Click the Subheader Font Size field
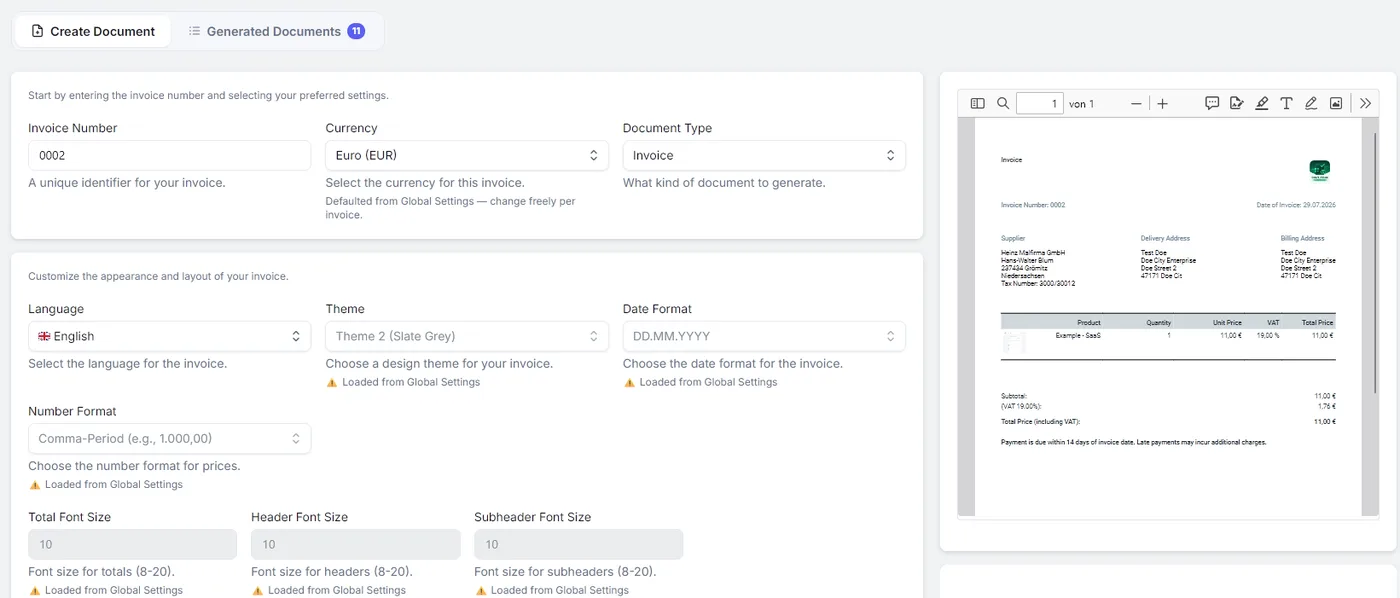Image resolution: width=1400 pixels, height=598 pixels. coord(578,544)
